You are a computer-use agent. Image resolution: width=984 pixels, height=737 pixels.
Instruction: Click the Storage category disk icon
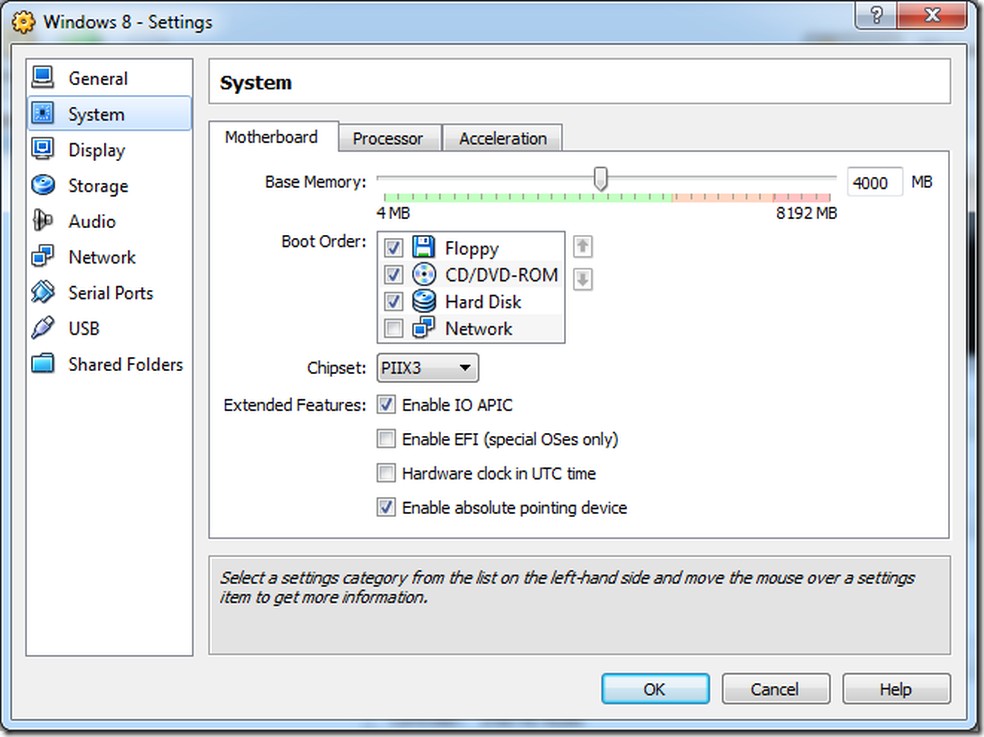[43, 185]
